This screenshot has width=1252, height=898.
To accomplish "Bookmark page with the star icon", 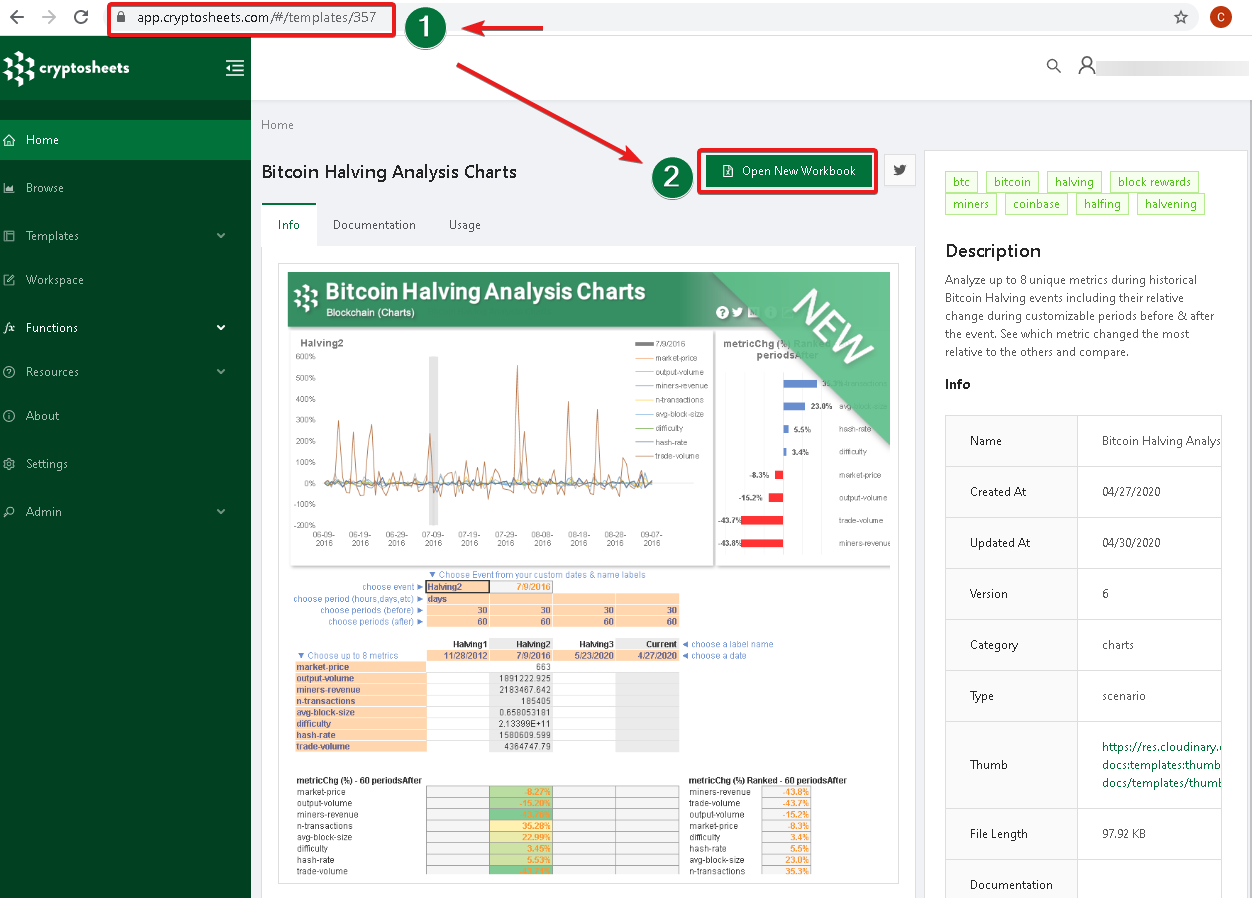I will (x=1181, y=17).
